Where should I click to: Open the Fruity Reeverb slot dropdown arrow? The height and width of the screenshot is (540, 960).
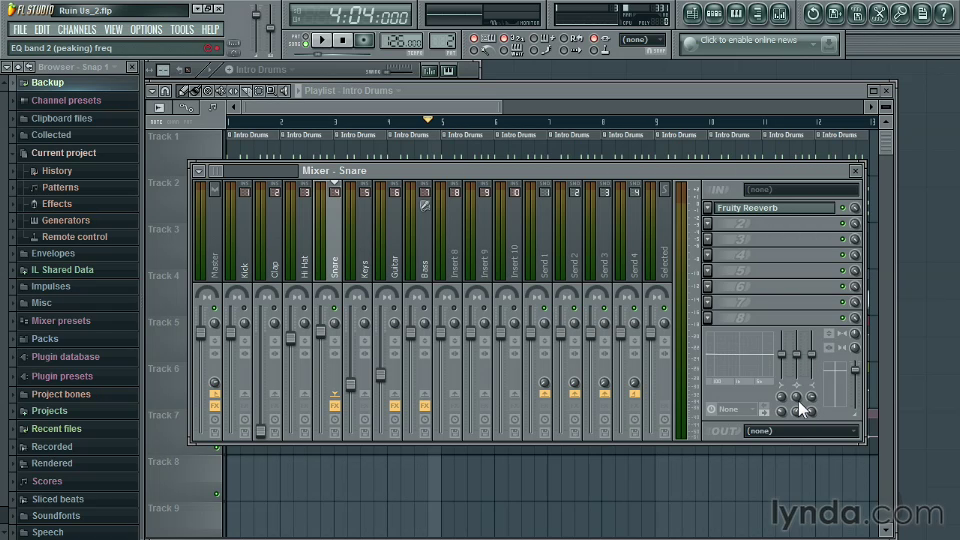tap(708, 208)
